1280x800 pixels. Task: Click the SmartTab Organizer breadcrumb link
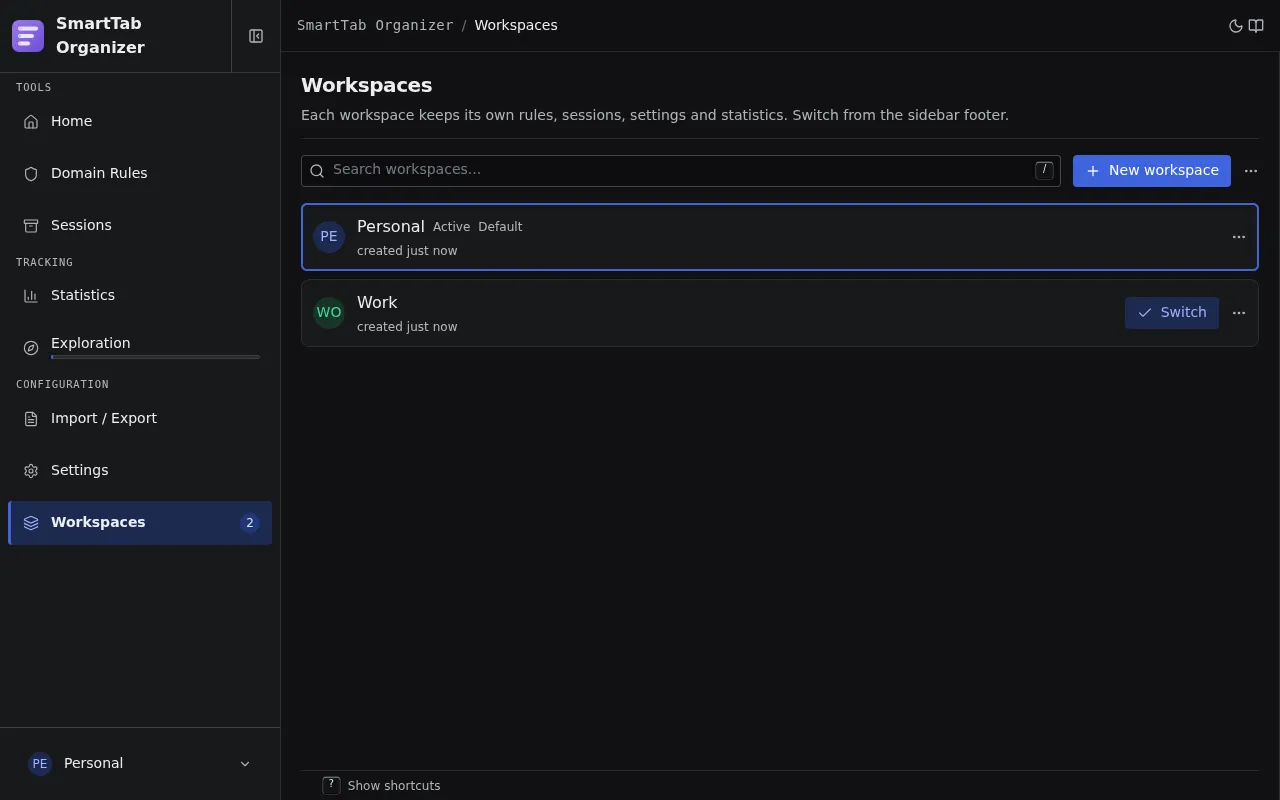click(375, 25)
